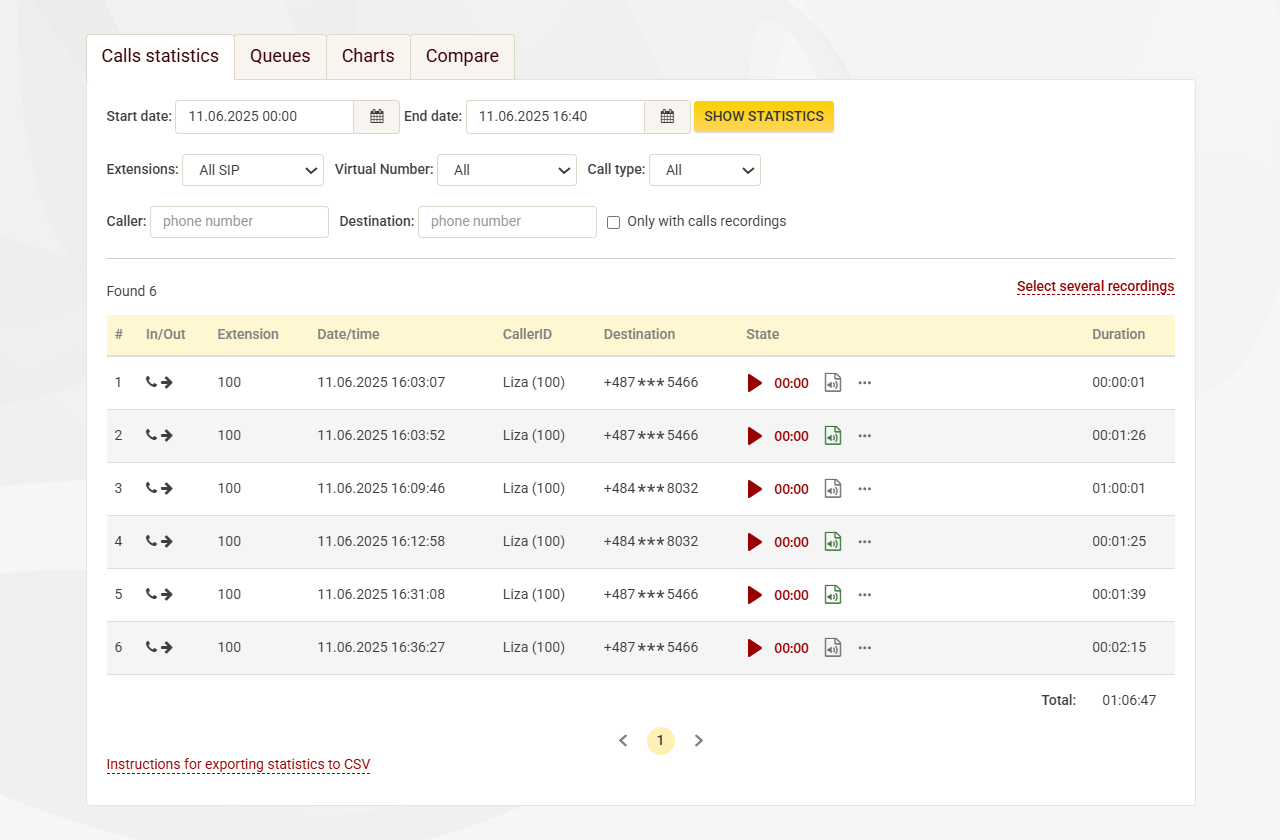Open Select several recordings link
This screenshot has width=1280, height=840.
[1095, 286]
